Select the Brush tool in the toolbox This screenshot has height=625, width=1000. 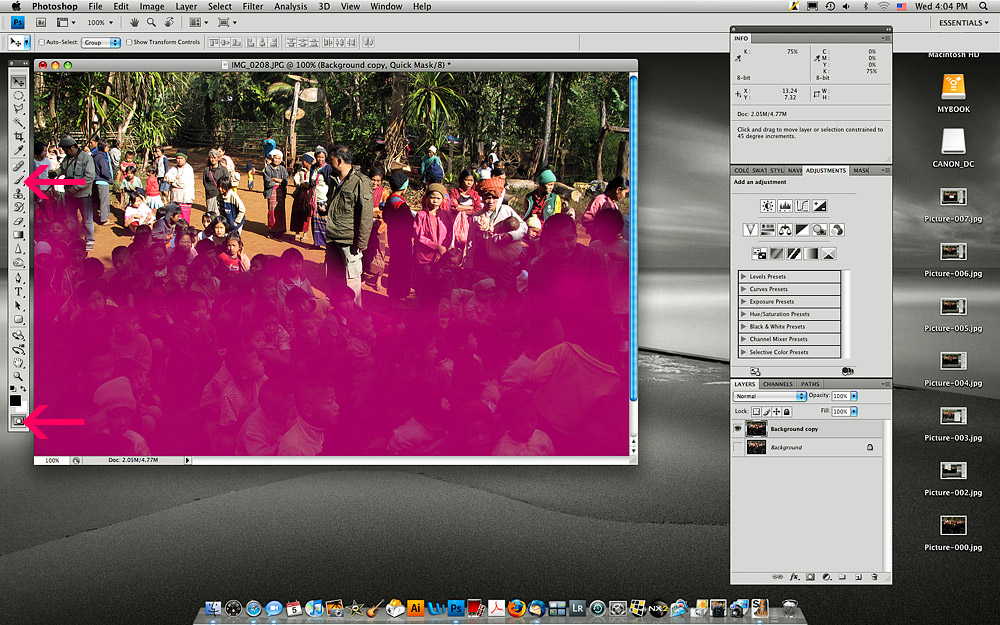(18, 180)
